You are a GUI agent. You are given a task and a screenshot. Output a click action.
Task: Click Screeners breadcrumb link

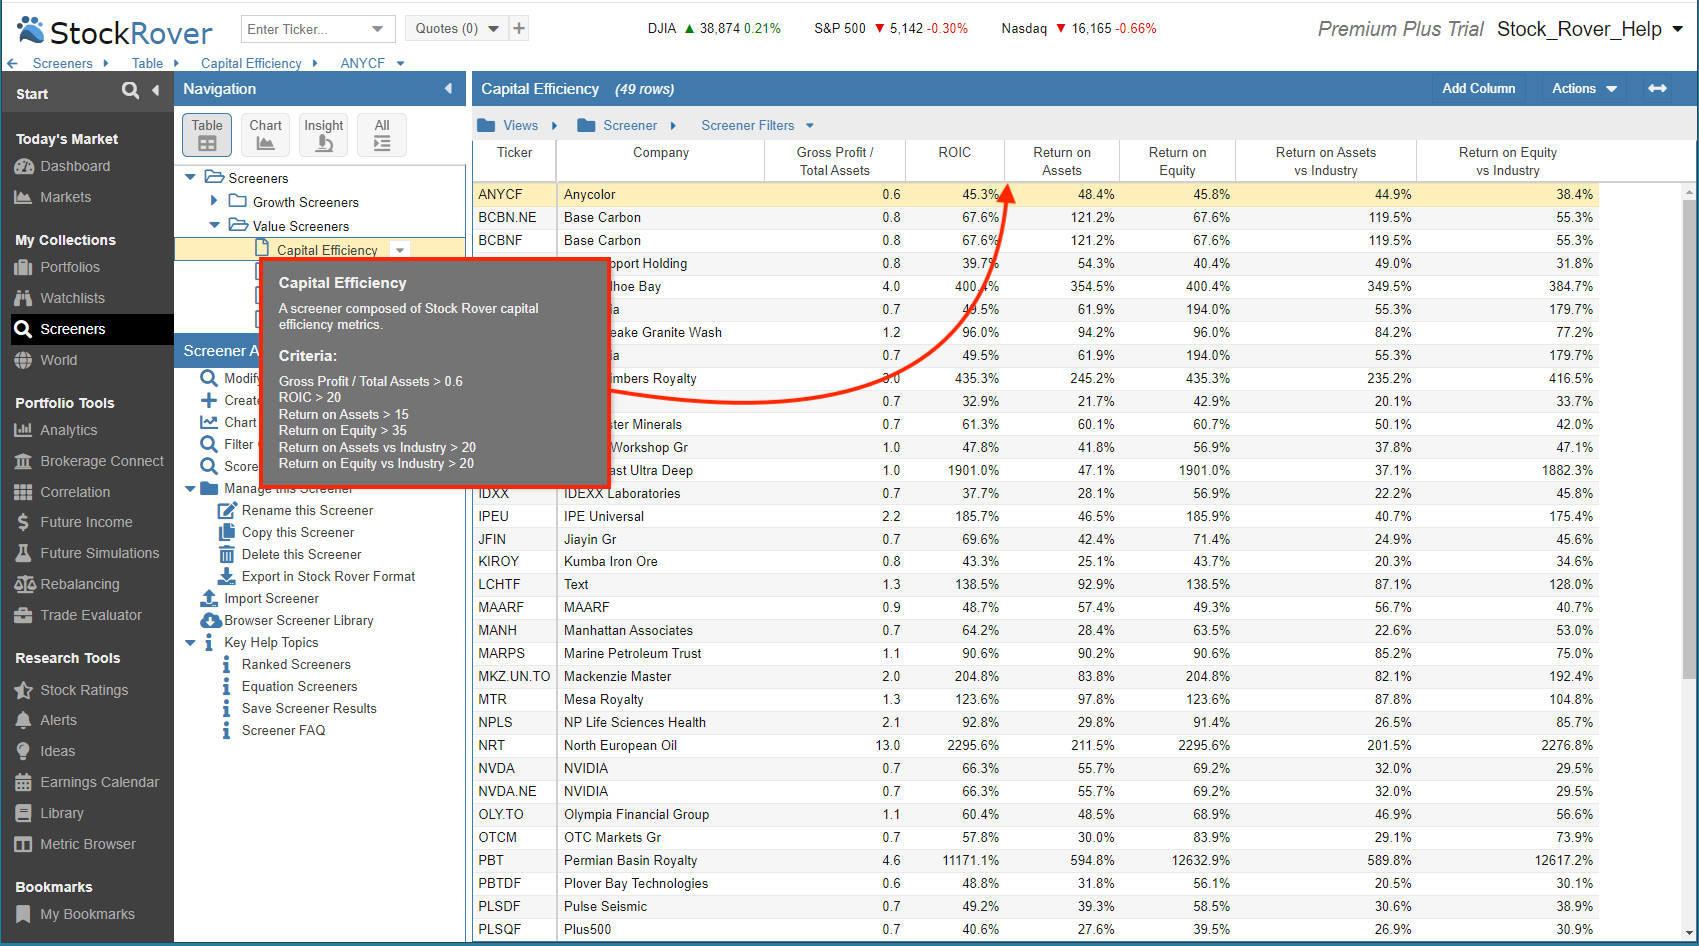62,63
